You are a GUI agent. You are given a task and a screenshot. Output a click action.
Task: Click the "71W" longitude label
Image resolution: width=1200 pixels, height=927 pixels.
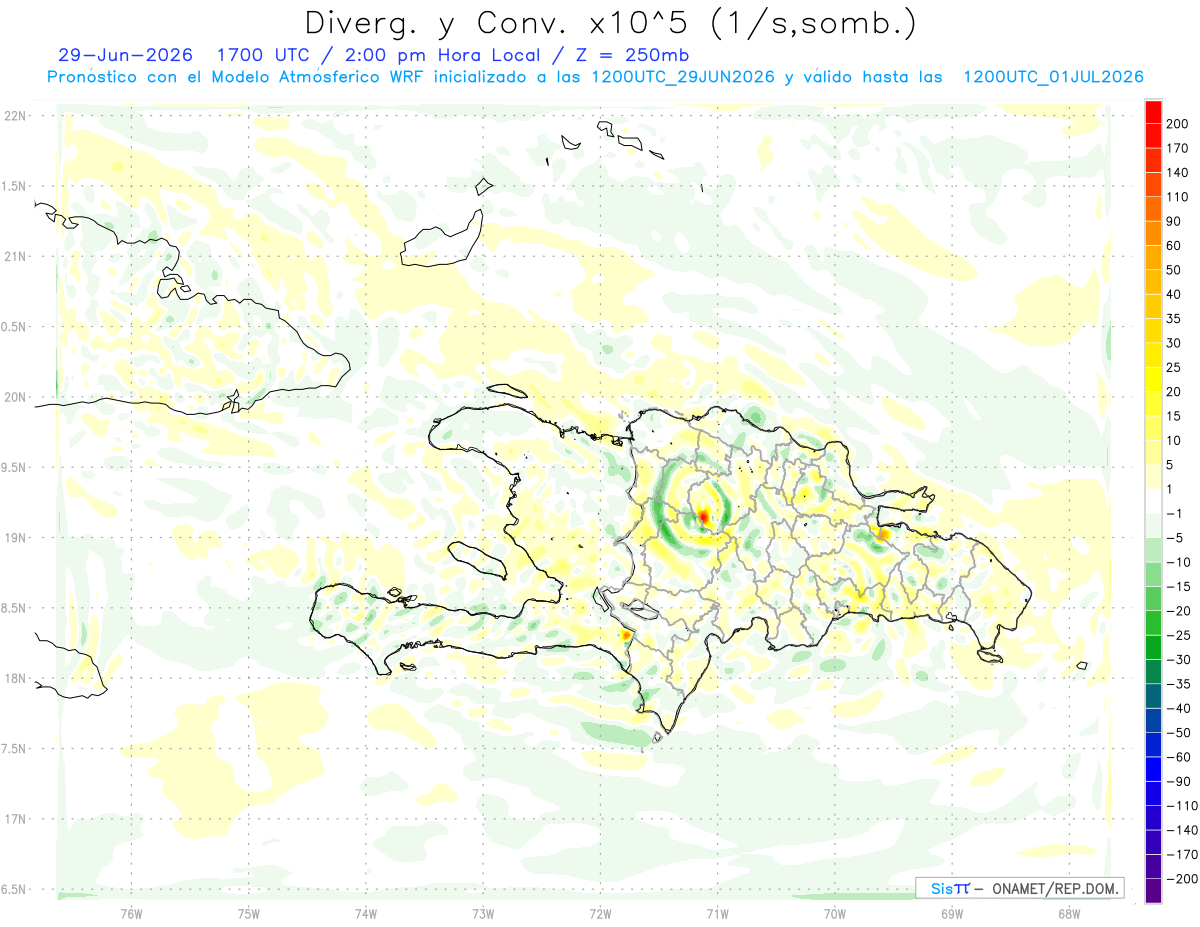tap(717, 913)
